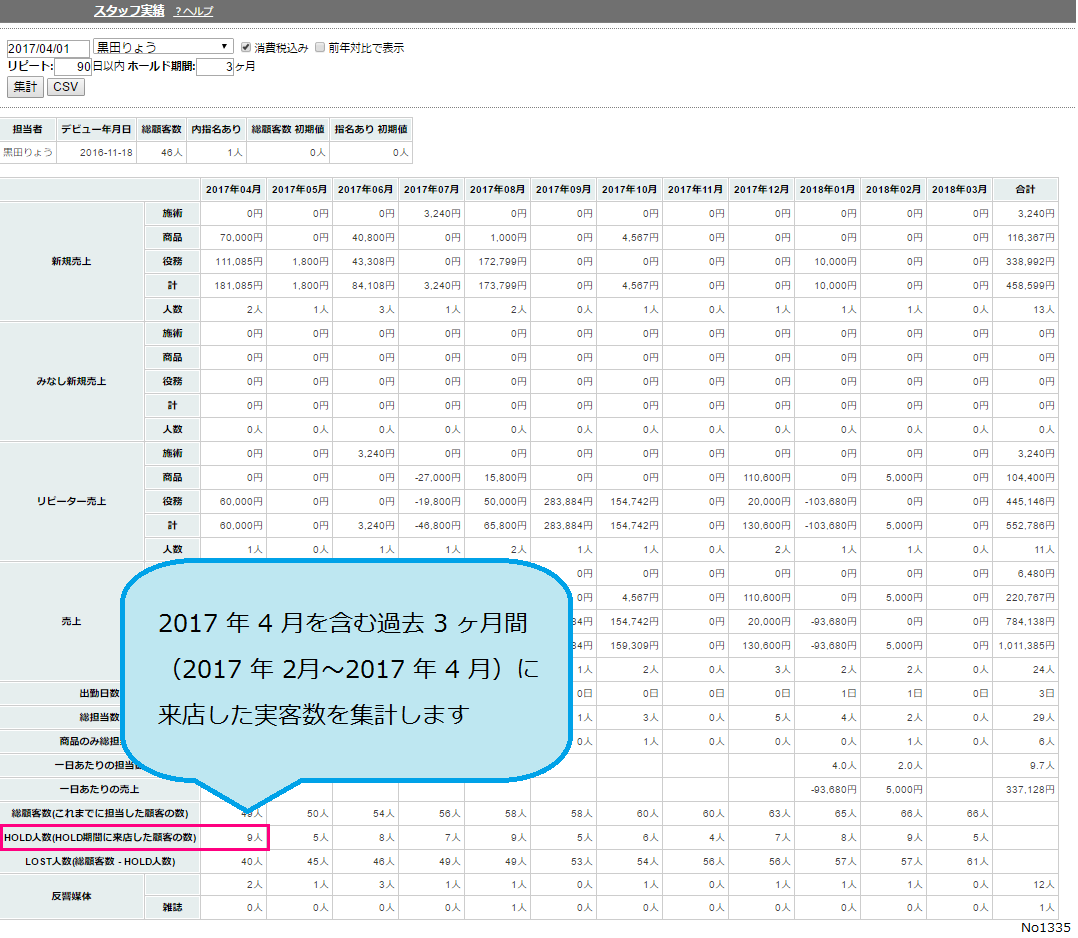Enable the 前年対比で表示 checkbox

(320, 47)
